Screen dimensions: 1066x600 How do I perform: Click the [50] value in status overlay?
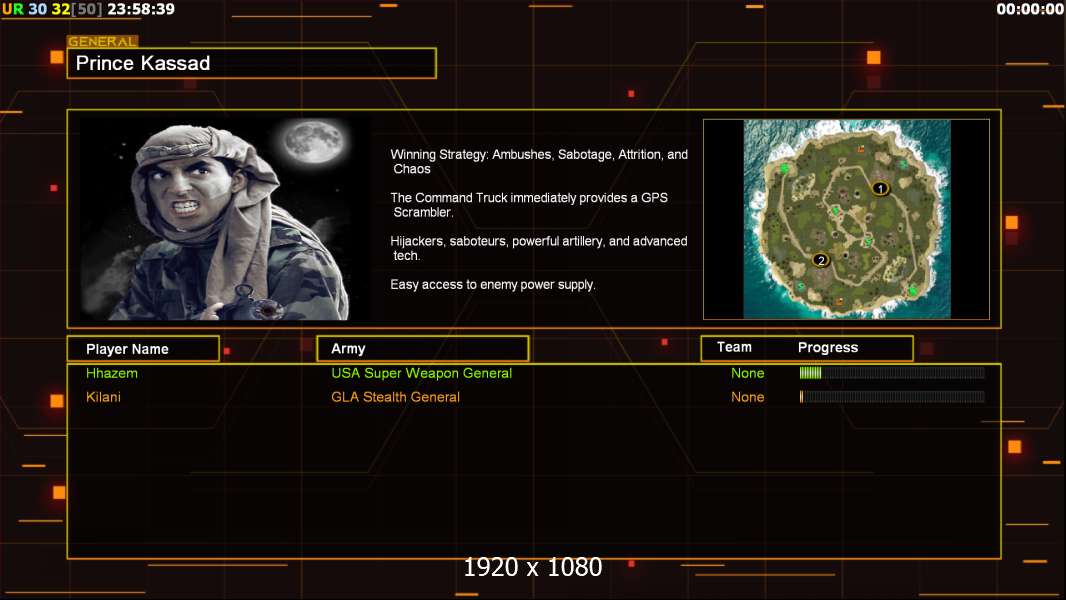click(86, 9)
